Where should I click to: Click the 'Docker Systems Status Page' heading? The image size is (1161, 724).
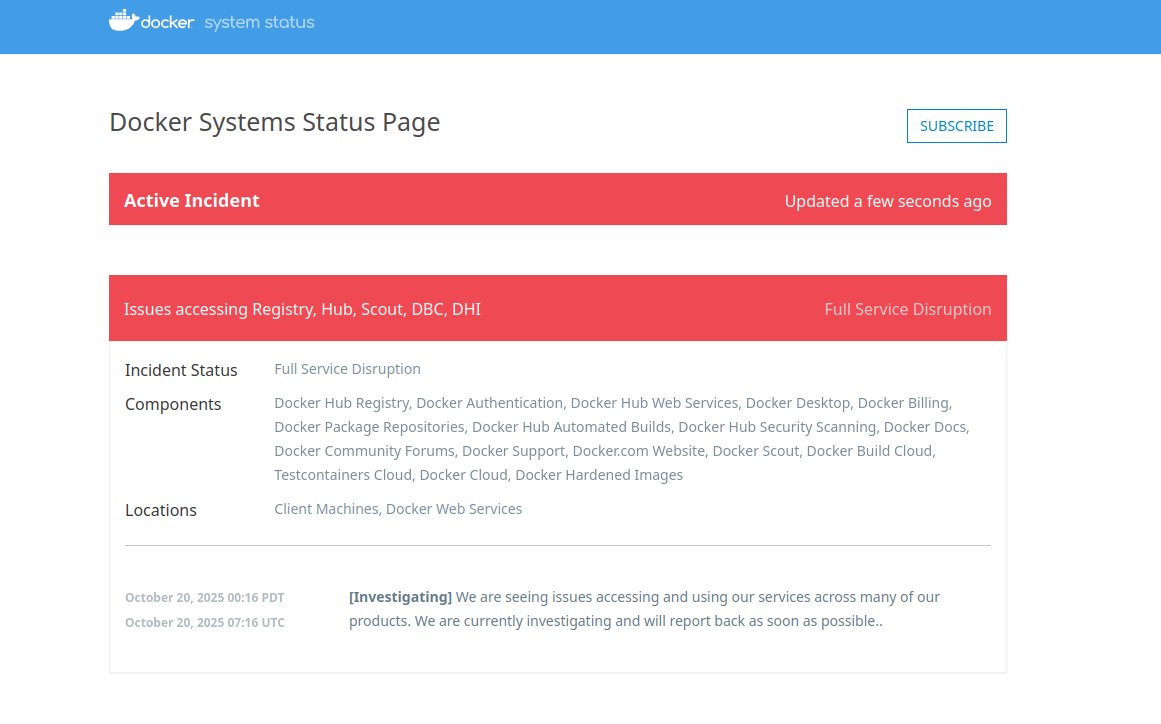tap(275, 122)
